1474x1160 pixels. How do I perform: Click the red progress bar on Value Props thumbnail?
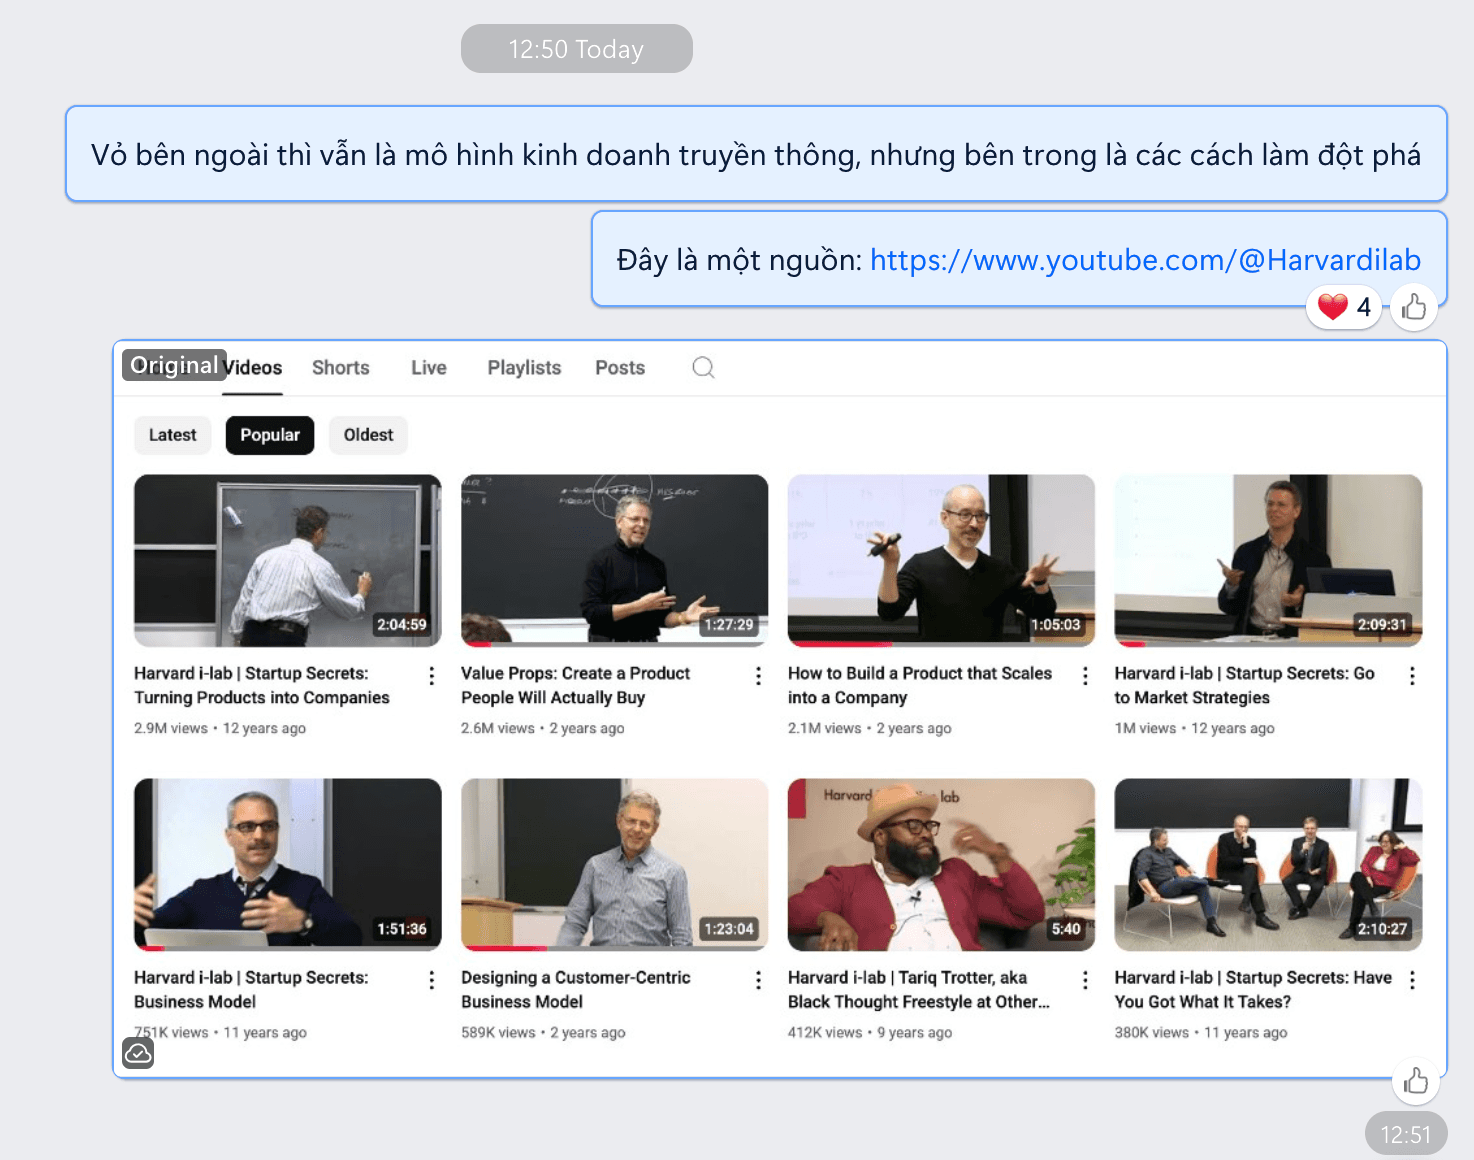477,644
